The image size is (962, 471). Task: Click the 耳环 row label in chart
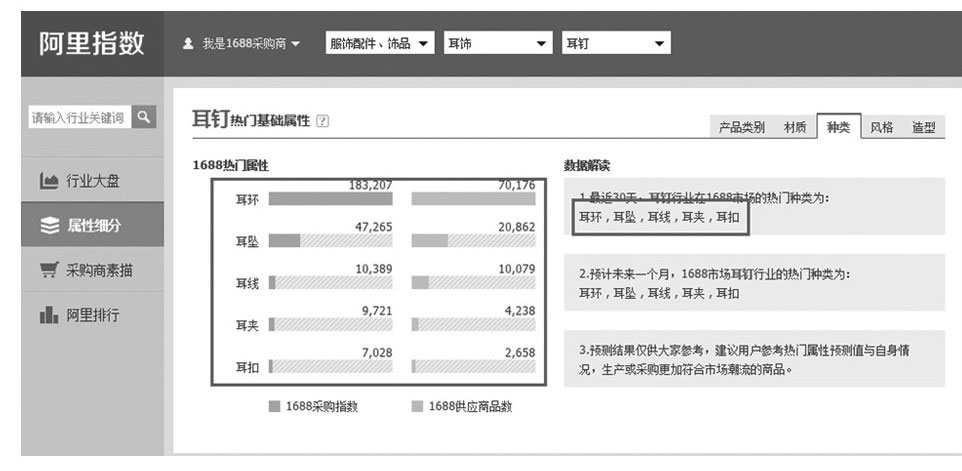click(x=247, y=200)
